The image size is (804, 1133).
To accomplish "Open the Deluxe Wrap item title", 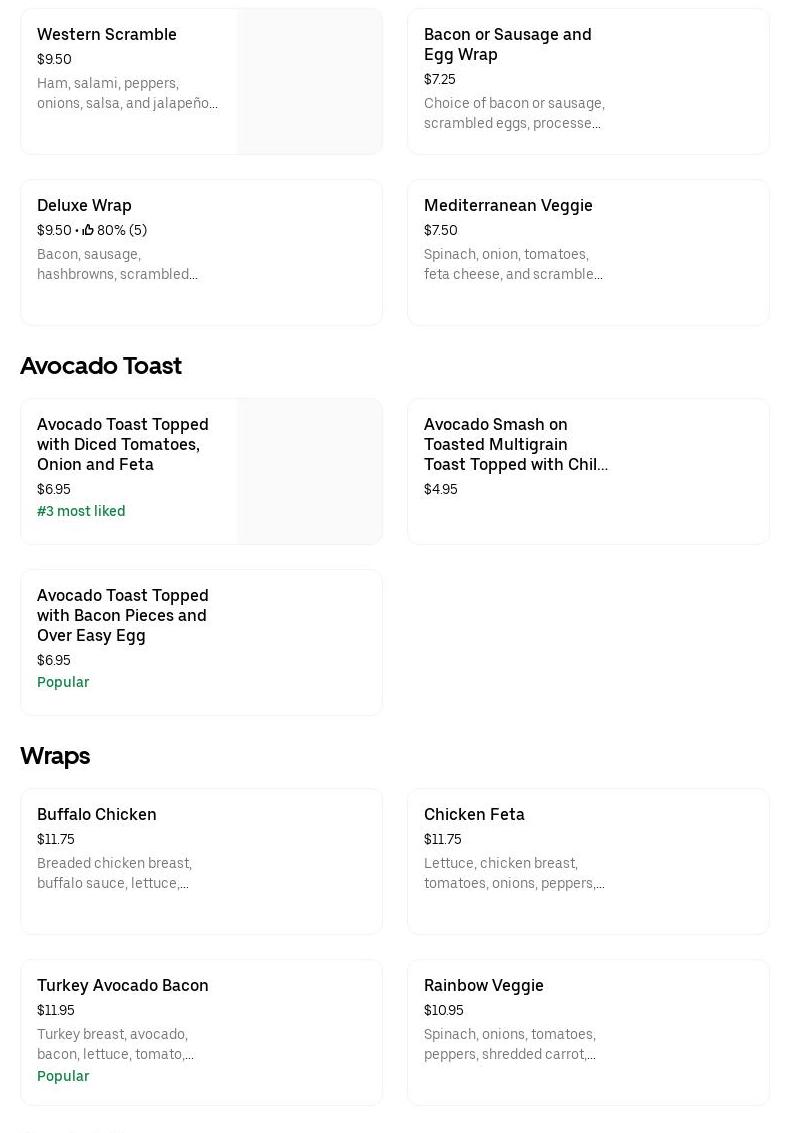I will pyautogui.click(x=84, y=206).
